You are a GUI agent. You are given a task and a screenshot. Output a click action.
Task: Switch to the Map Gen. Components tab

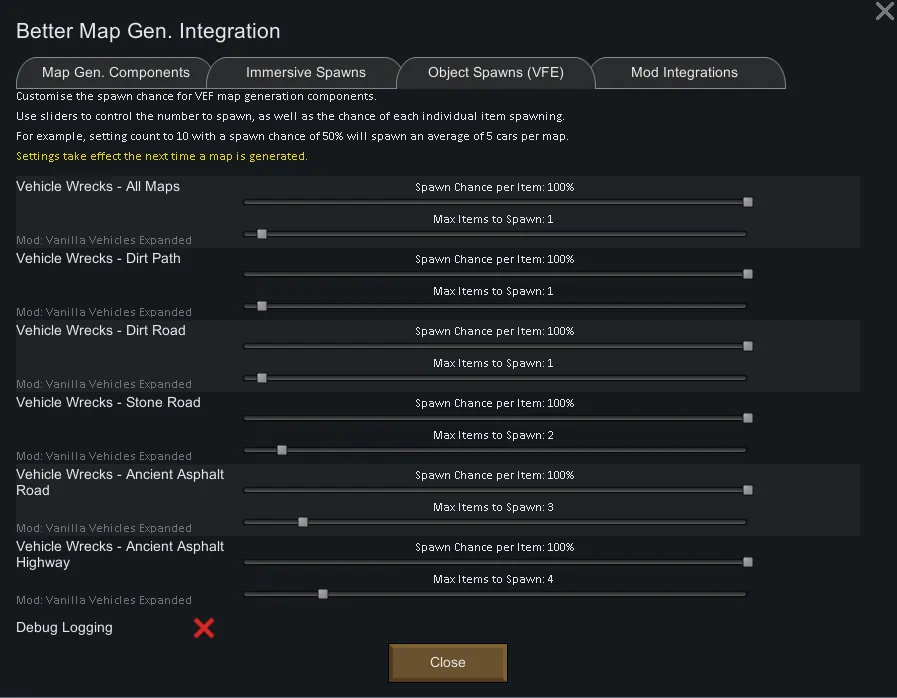click(x=116, y=73)
